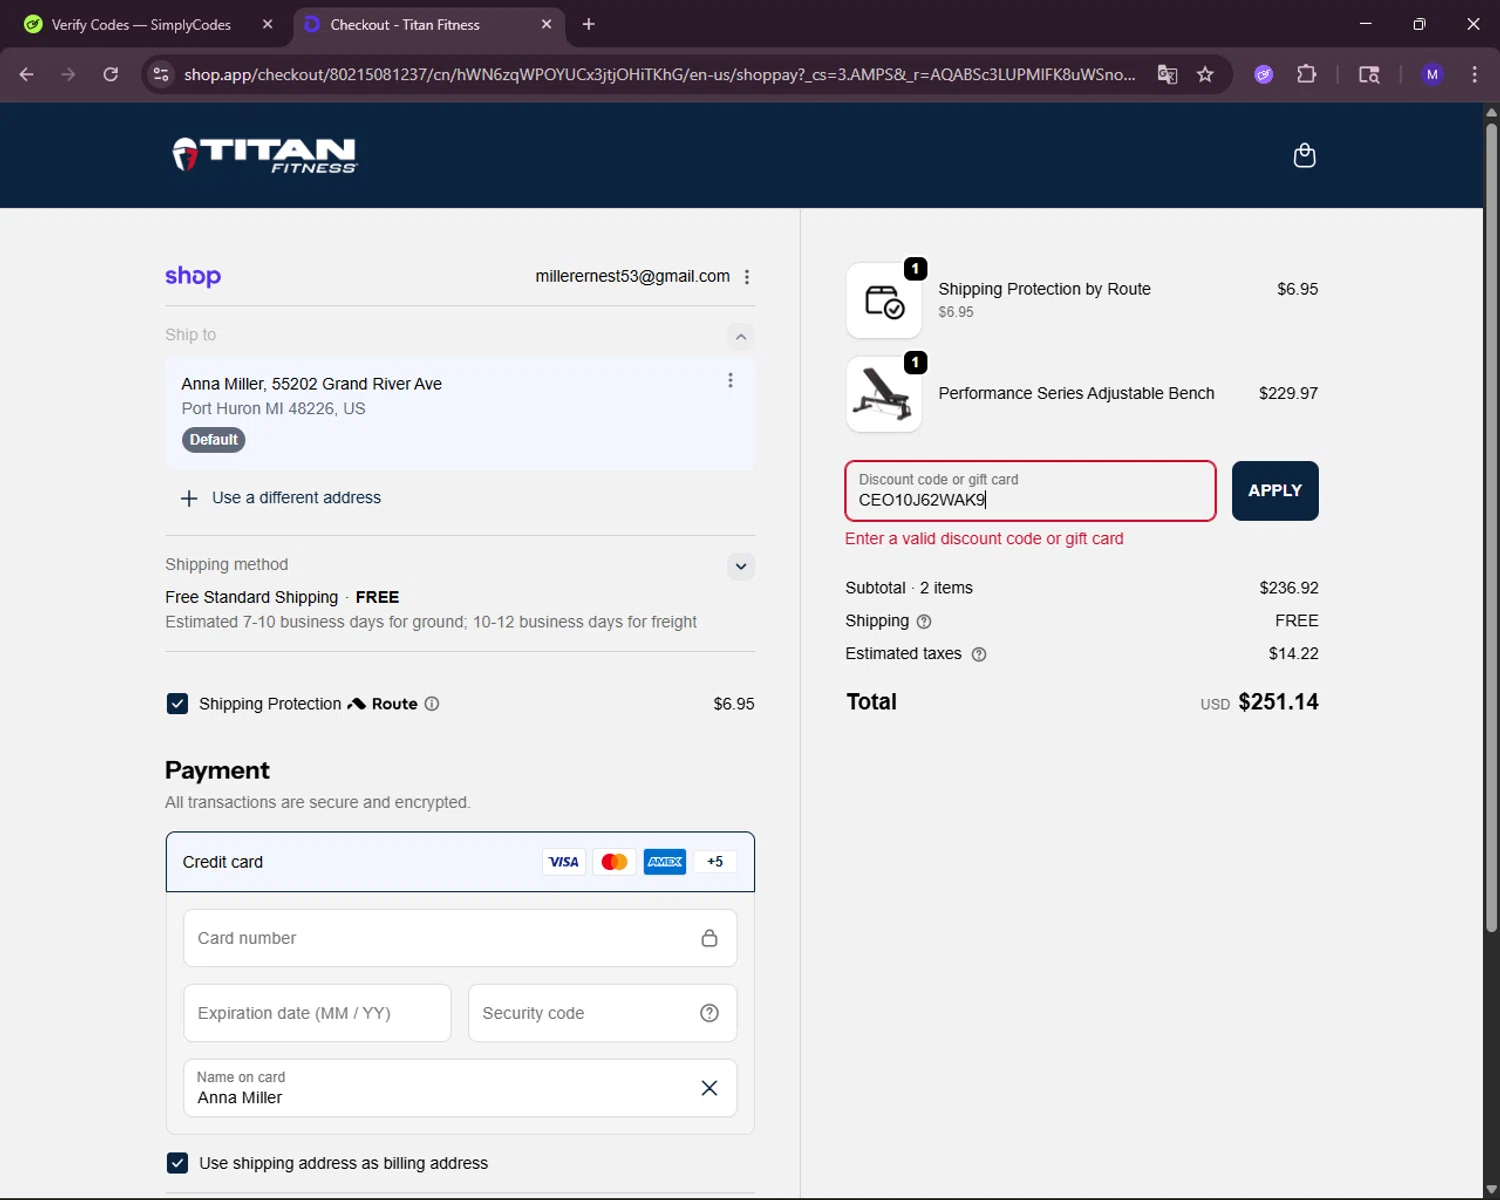Click the Default address badge

click(x=213, y=440)
